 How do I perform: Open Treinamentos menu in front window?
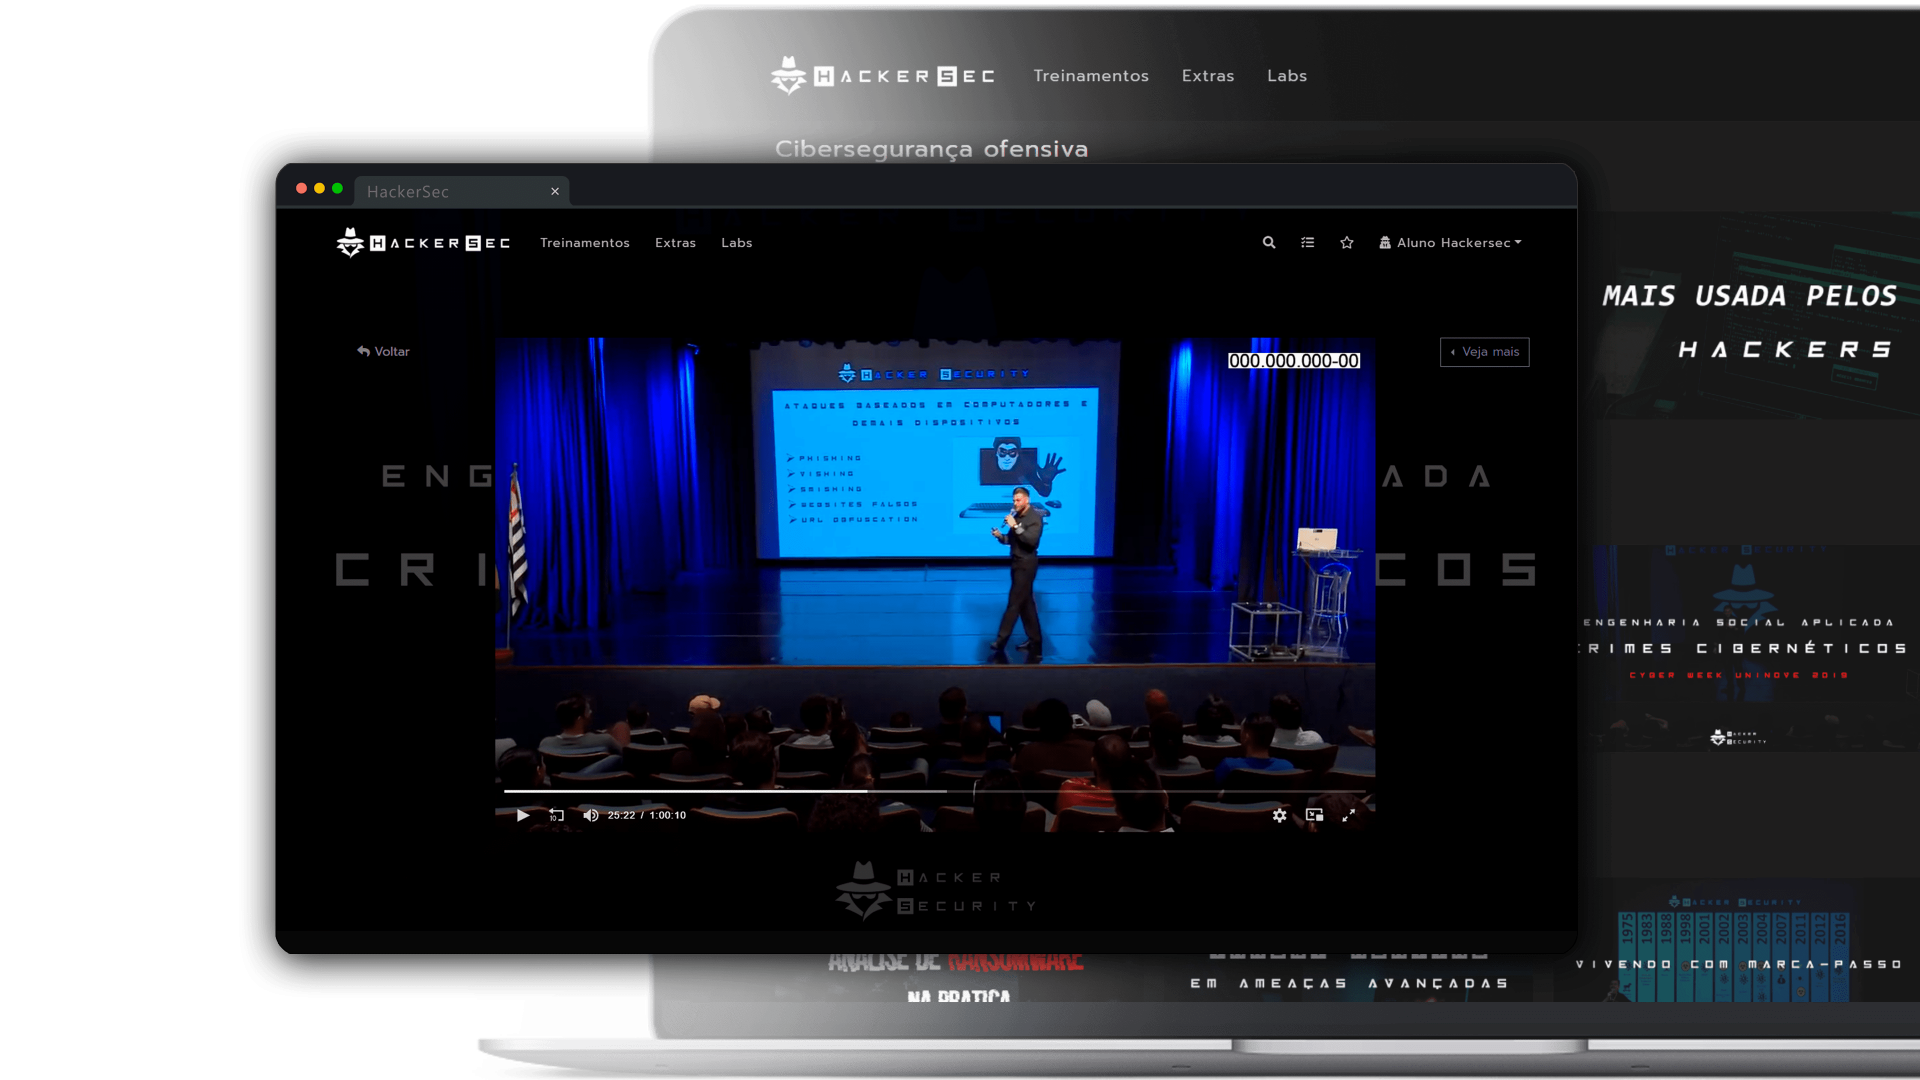coord(584,242)
